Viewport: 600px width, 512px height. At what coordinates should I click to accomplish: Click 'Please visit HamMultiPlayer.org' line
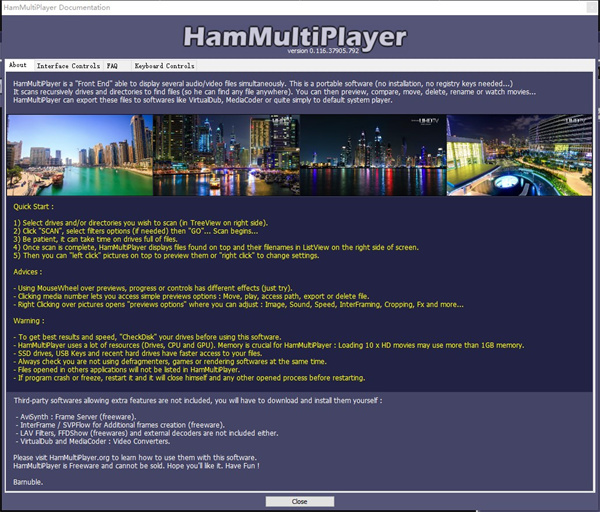[135, 458]
